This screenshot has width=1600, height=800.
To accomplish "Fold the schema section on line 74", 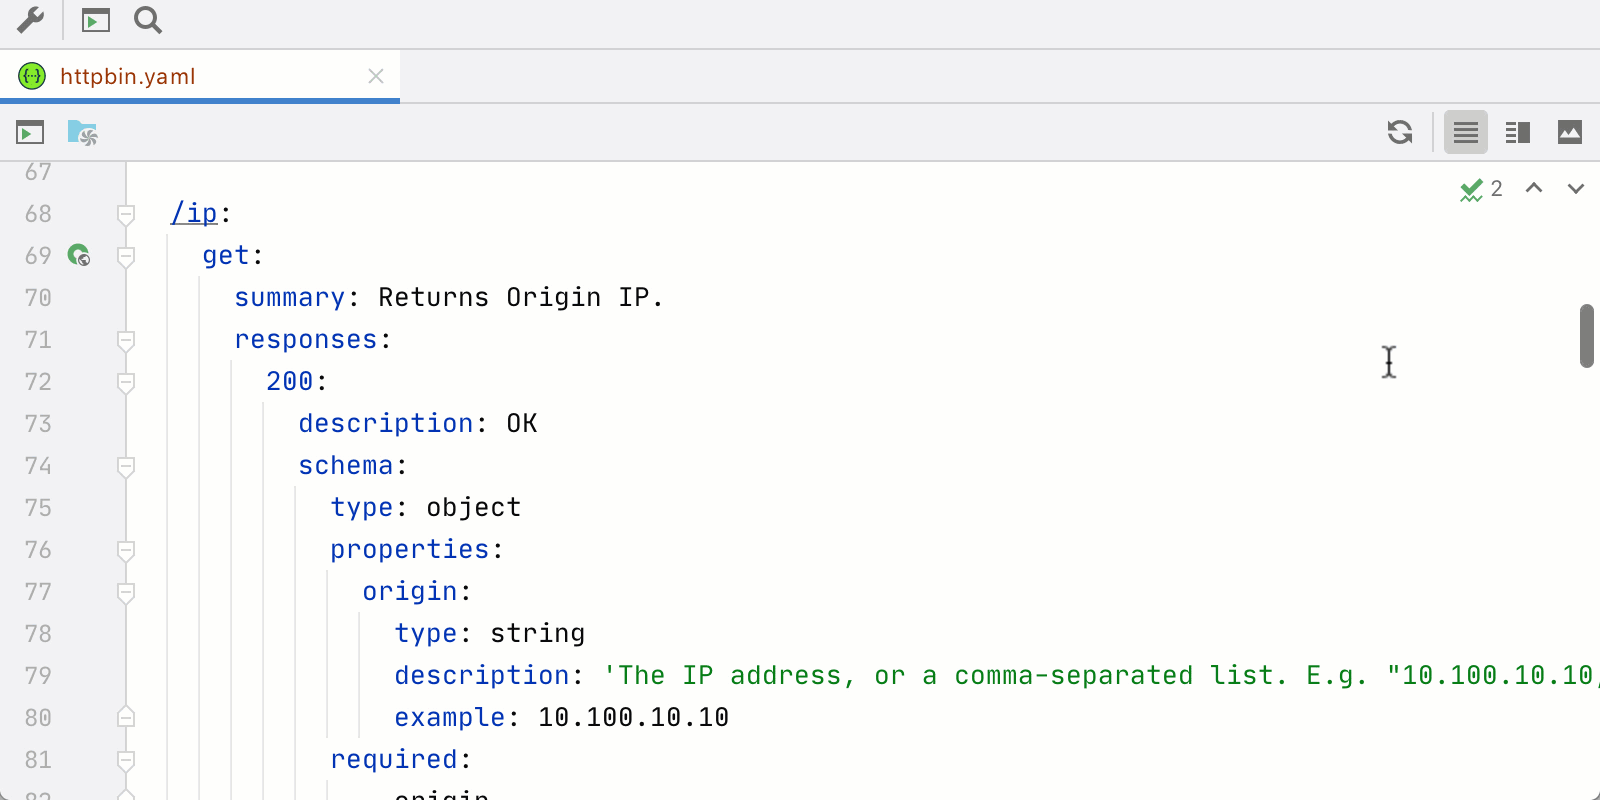I will click(x=126, y=466).
